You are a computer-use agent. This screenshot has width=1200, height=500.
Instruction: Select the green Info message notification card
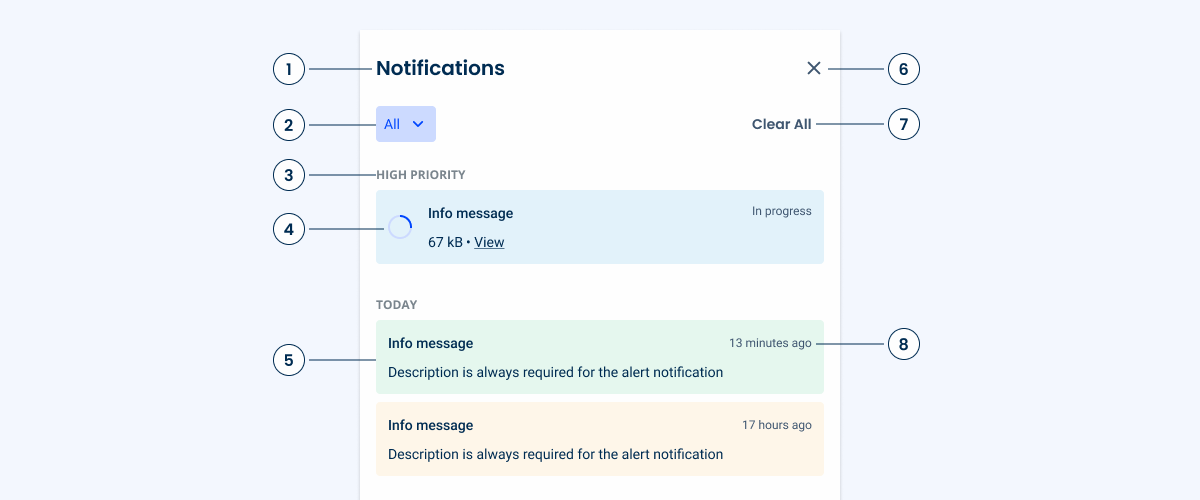point(599,357)
